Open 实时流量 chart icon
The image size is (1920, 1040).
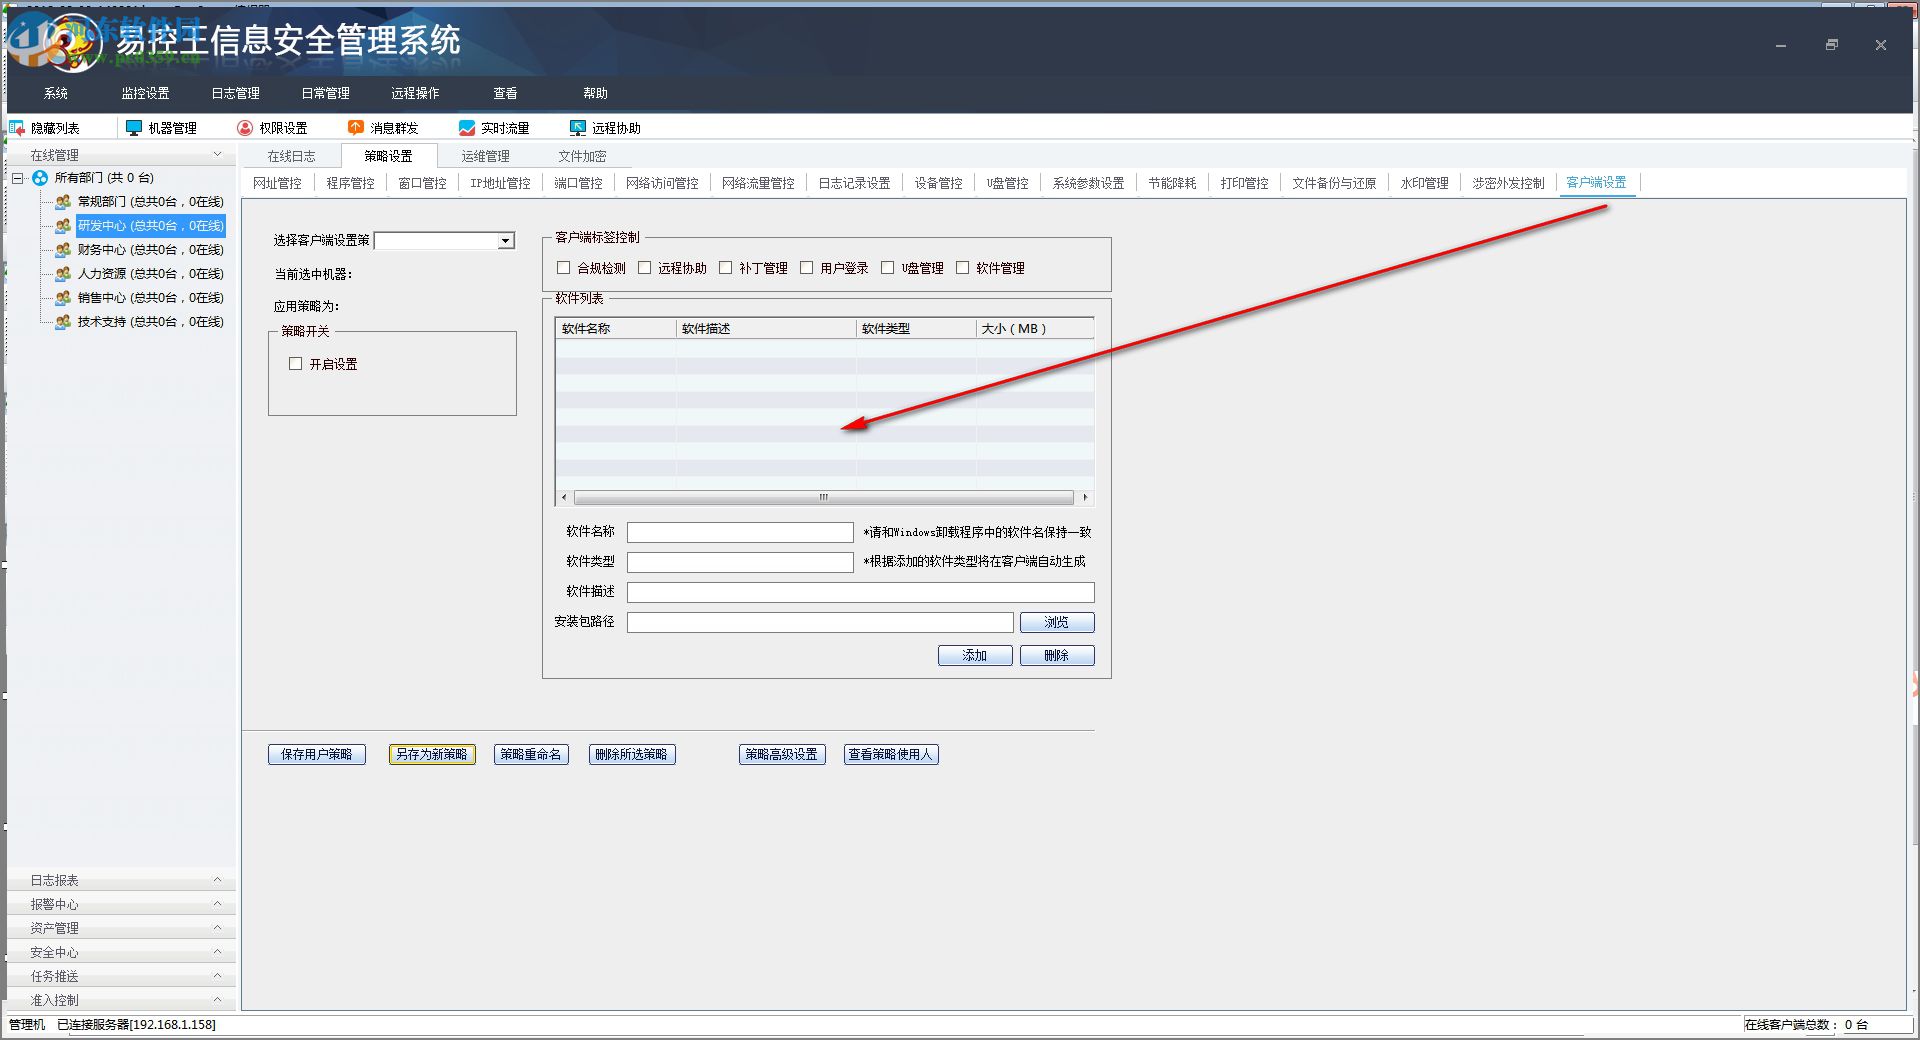click(467, 128)
